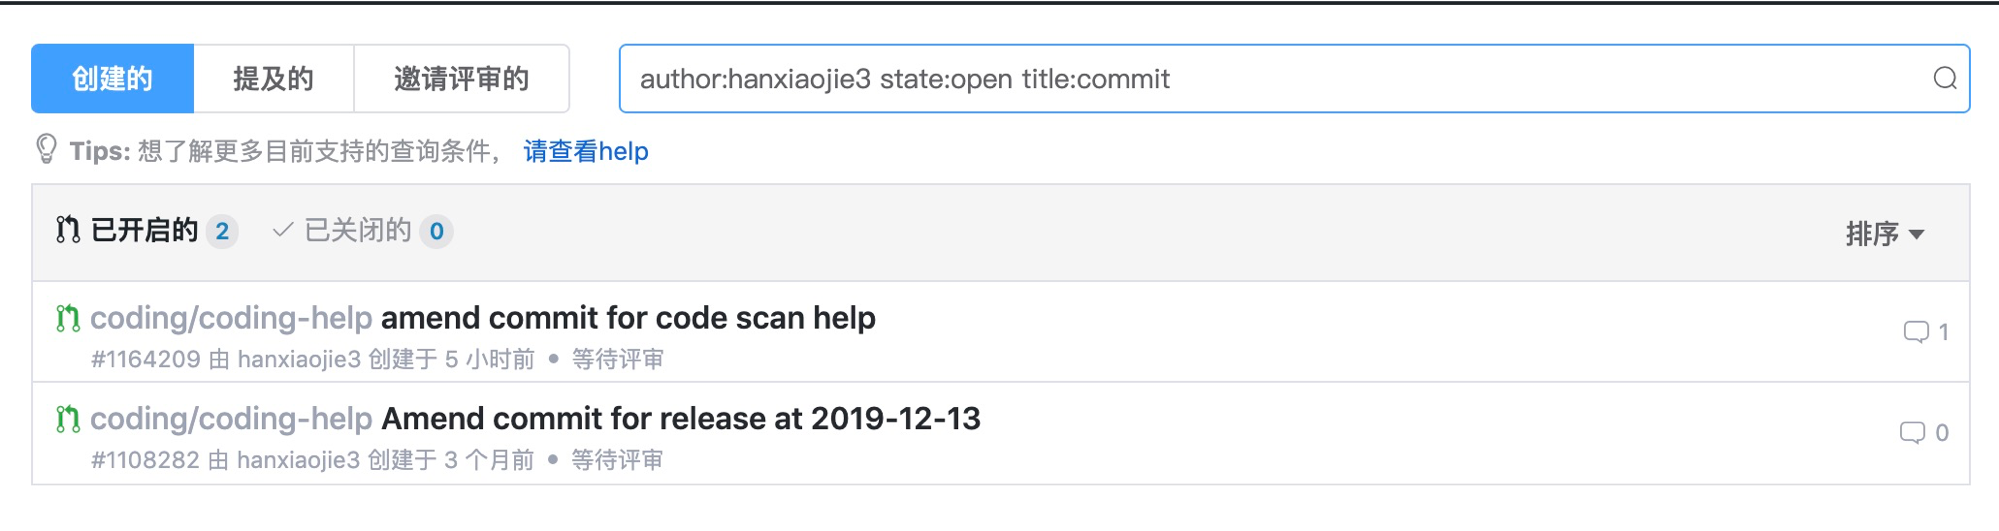Click the checkmark icon beside 已关闭的
1999x531 pixels.
click(283, 230)
